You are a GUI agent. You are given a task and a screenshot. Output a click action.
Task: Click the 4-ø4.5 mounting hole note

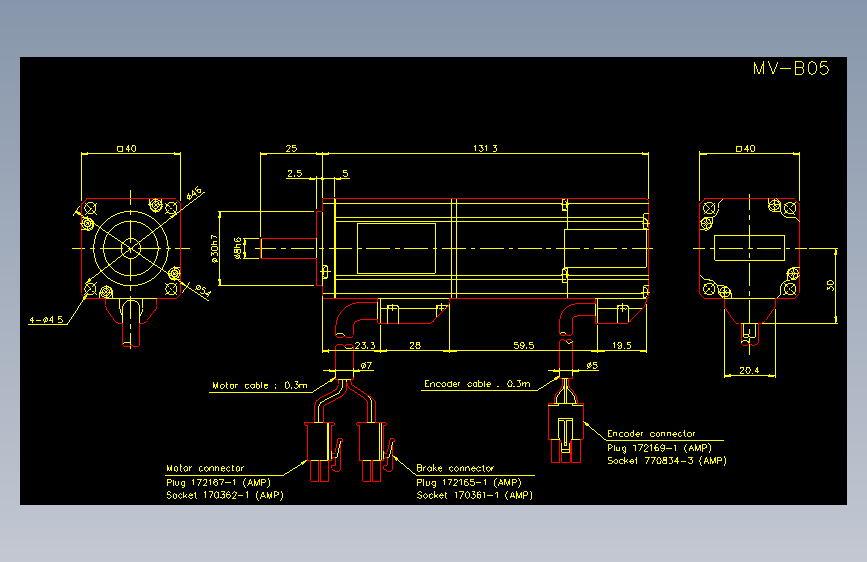pos(46,320)
